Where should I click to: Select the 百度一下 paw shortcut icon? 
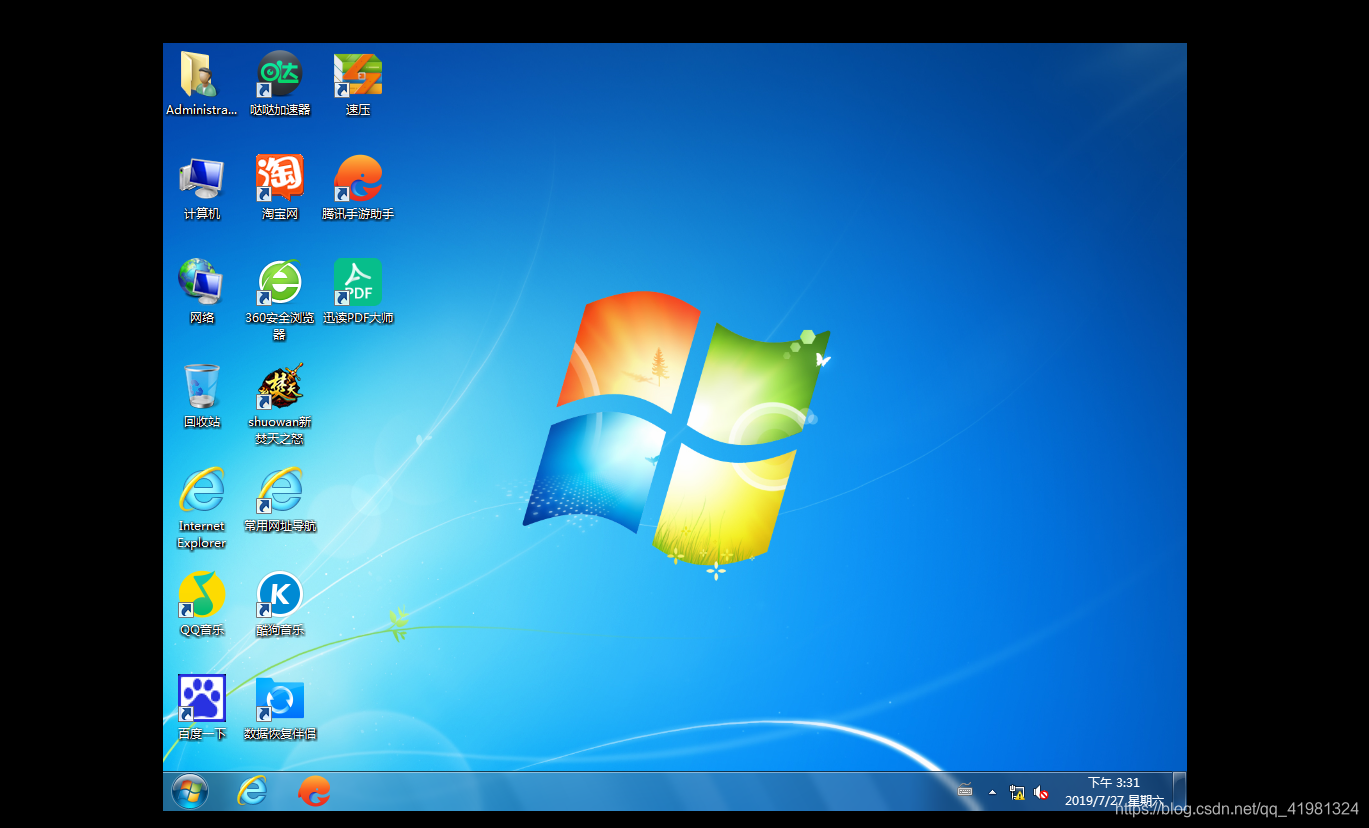click(201, 708)
